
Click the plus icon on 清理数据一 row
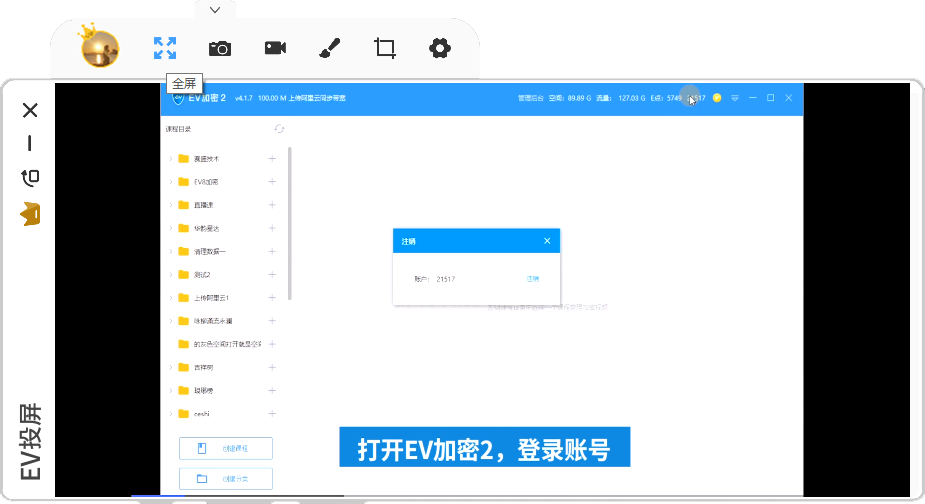(272, 251)
